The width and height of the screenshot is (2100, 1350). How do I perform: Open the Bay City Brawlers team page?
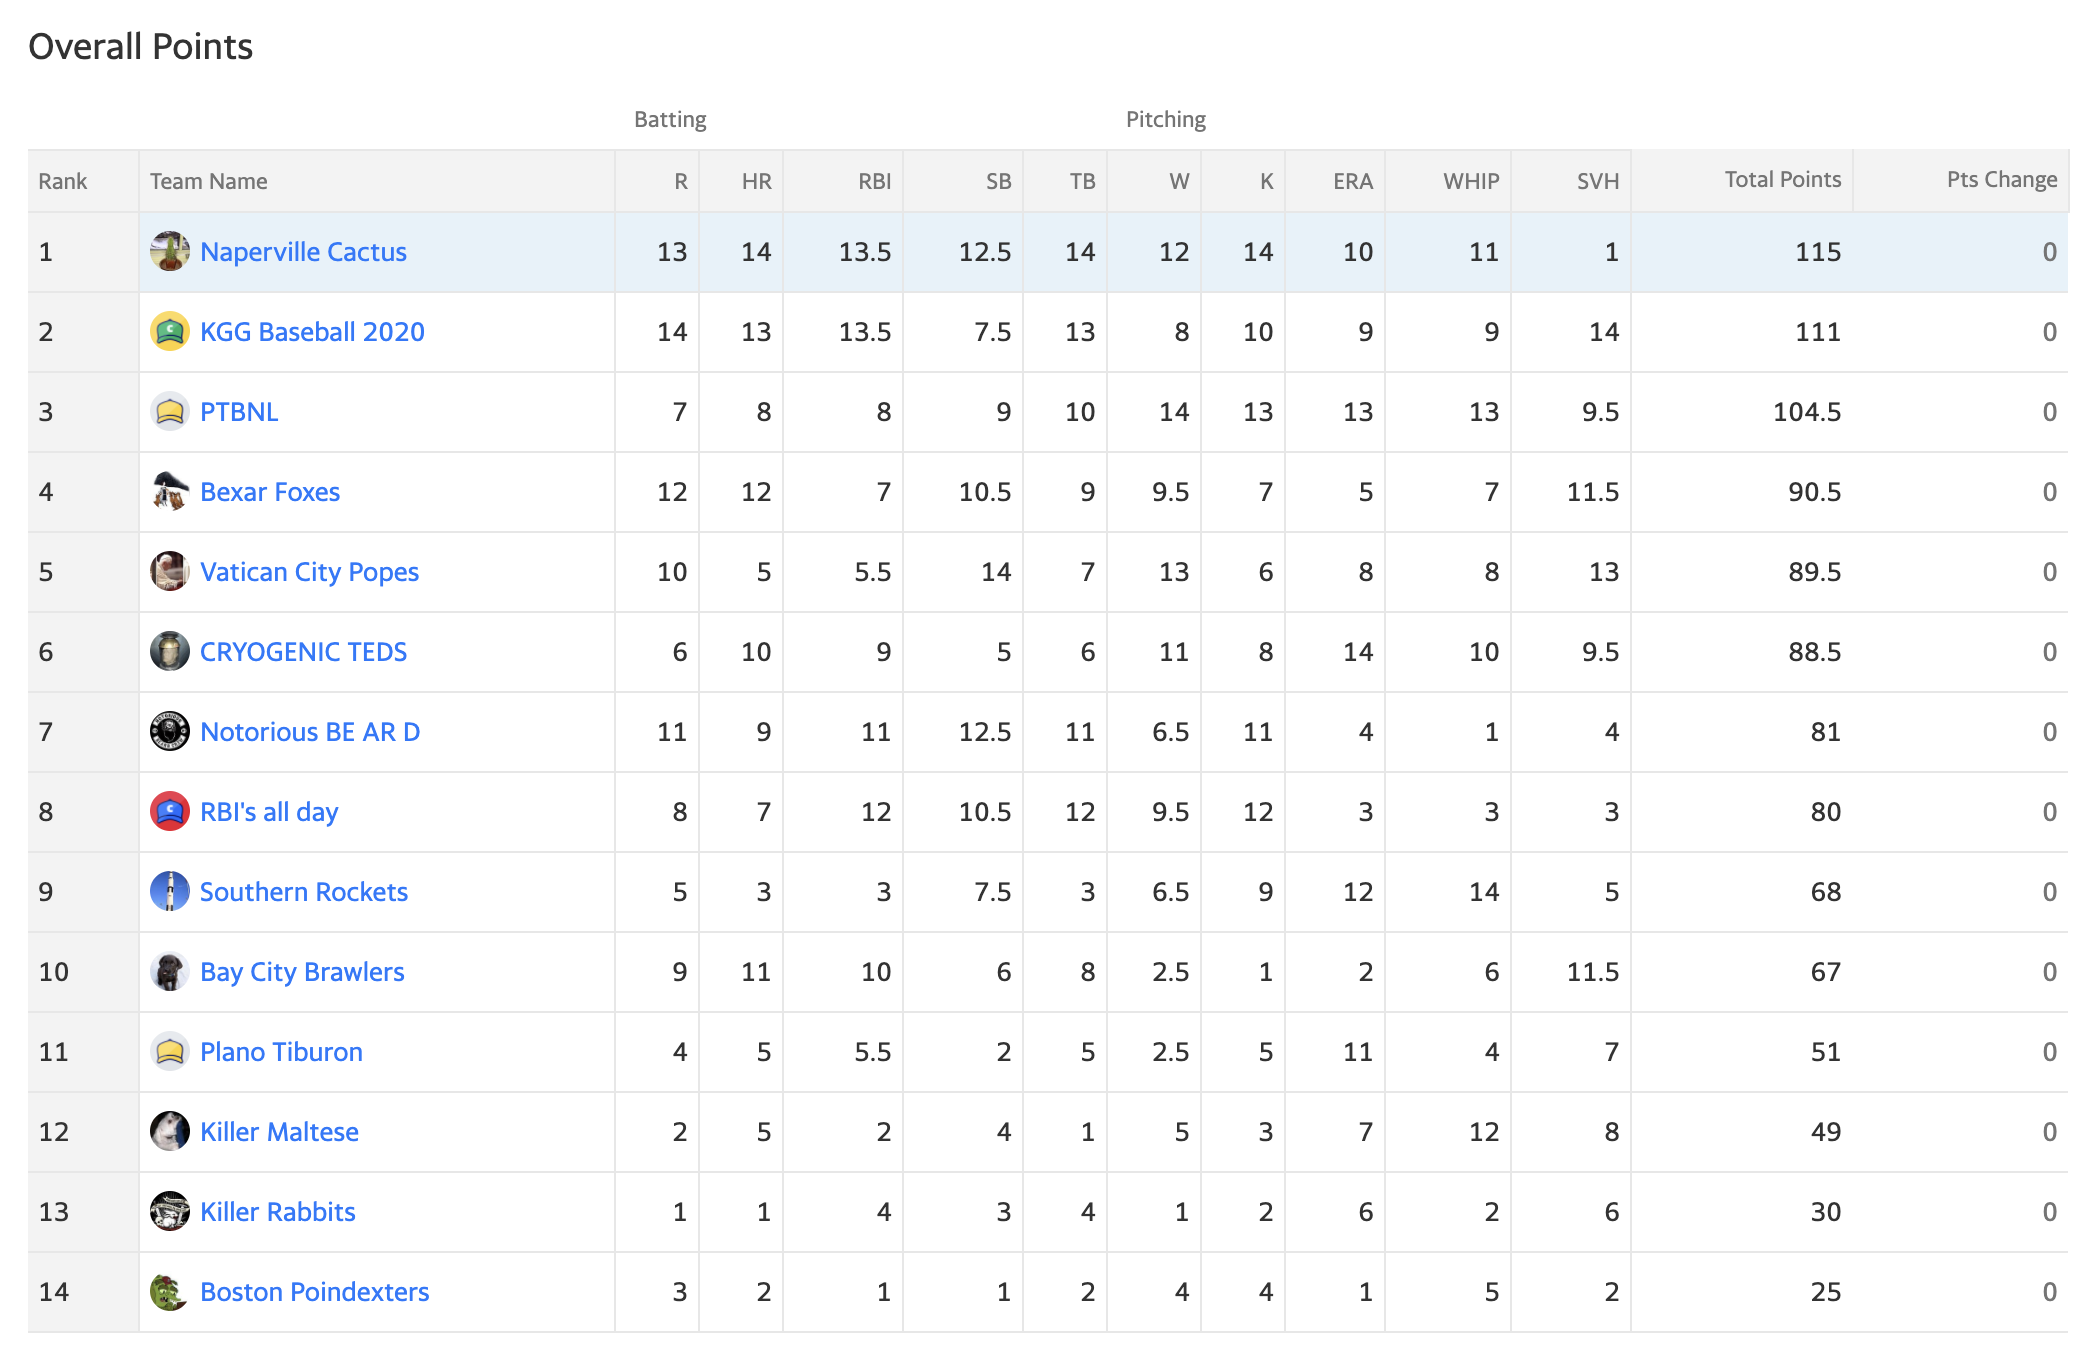(302, 972)
